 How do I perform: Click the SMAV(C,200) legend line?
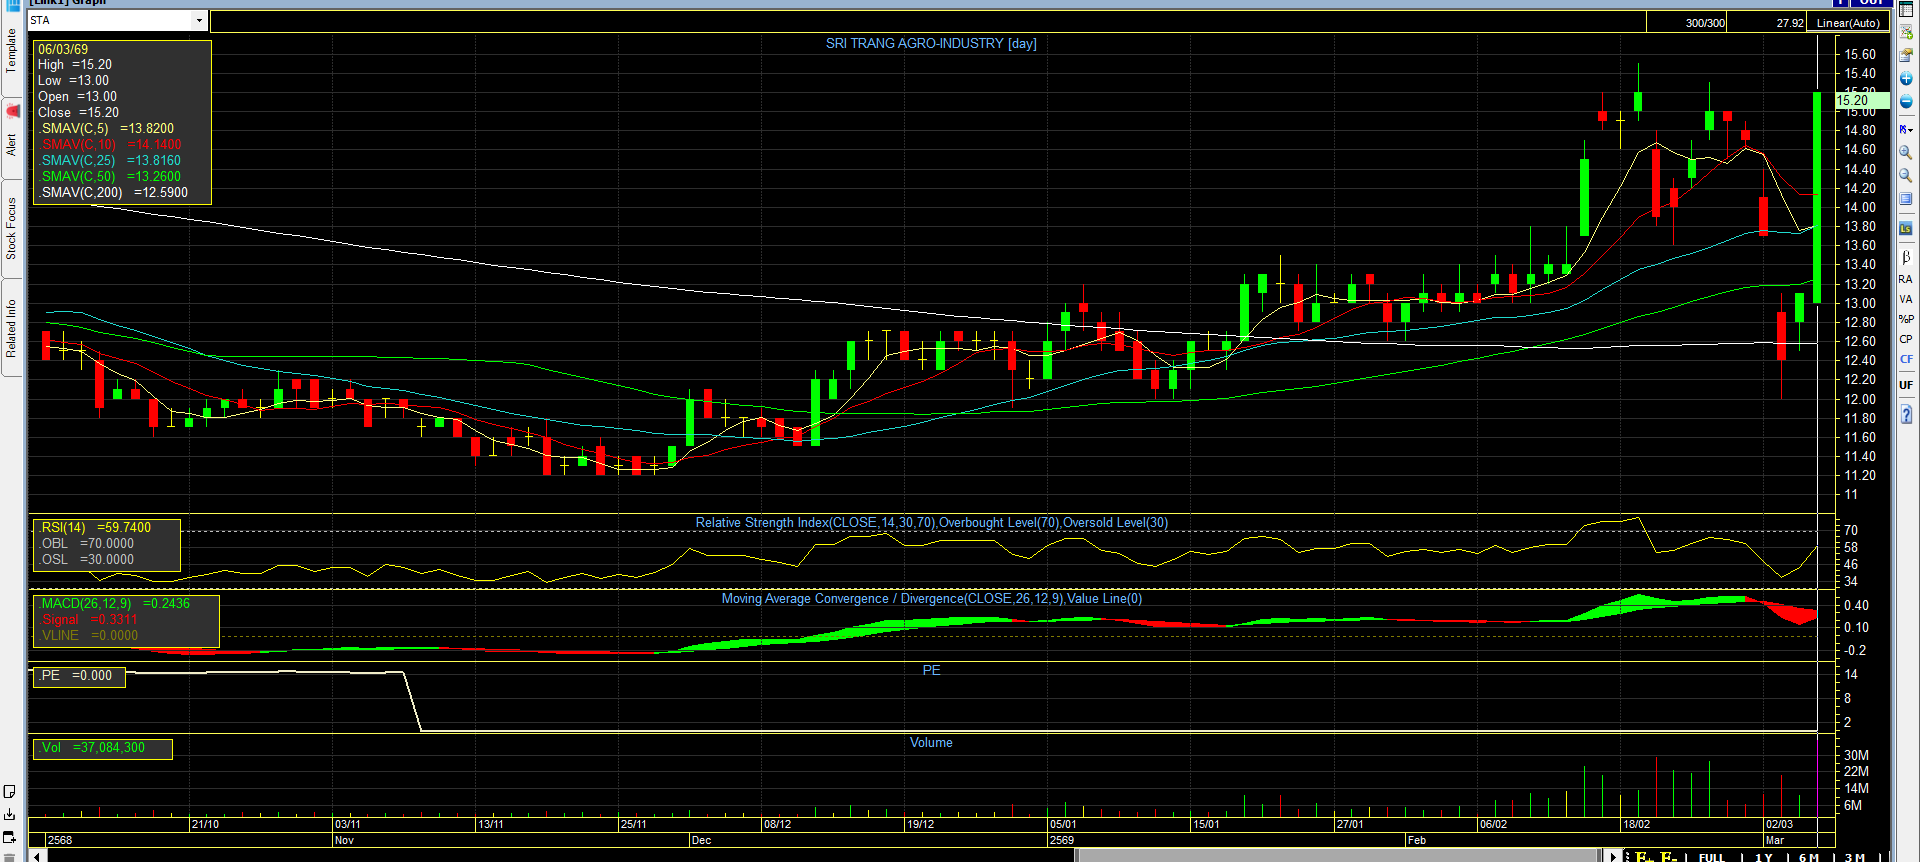(114, 192)
